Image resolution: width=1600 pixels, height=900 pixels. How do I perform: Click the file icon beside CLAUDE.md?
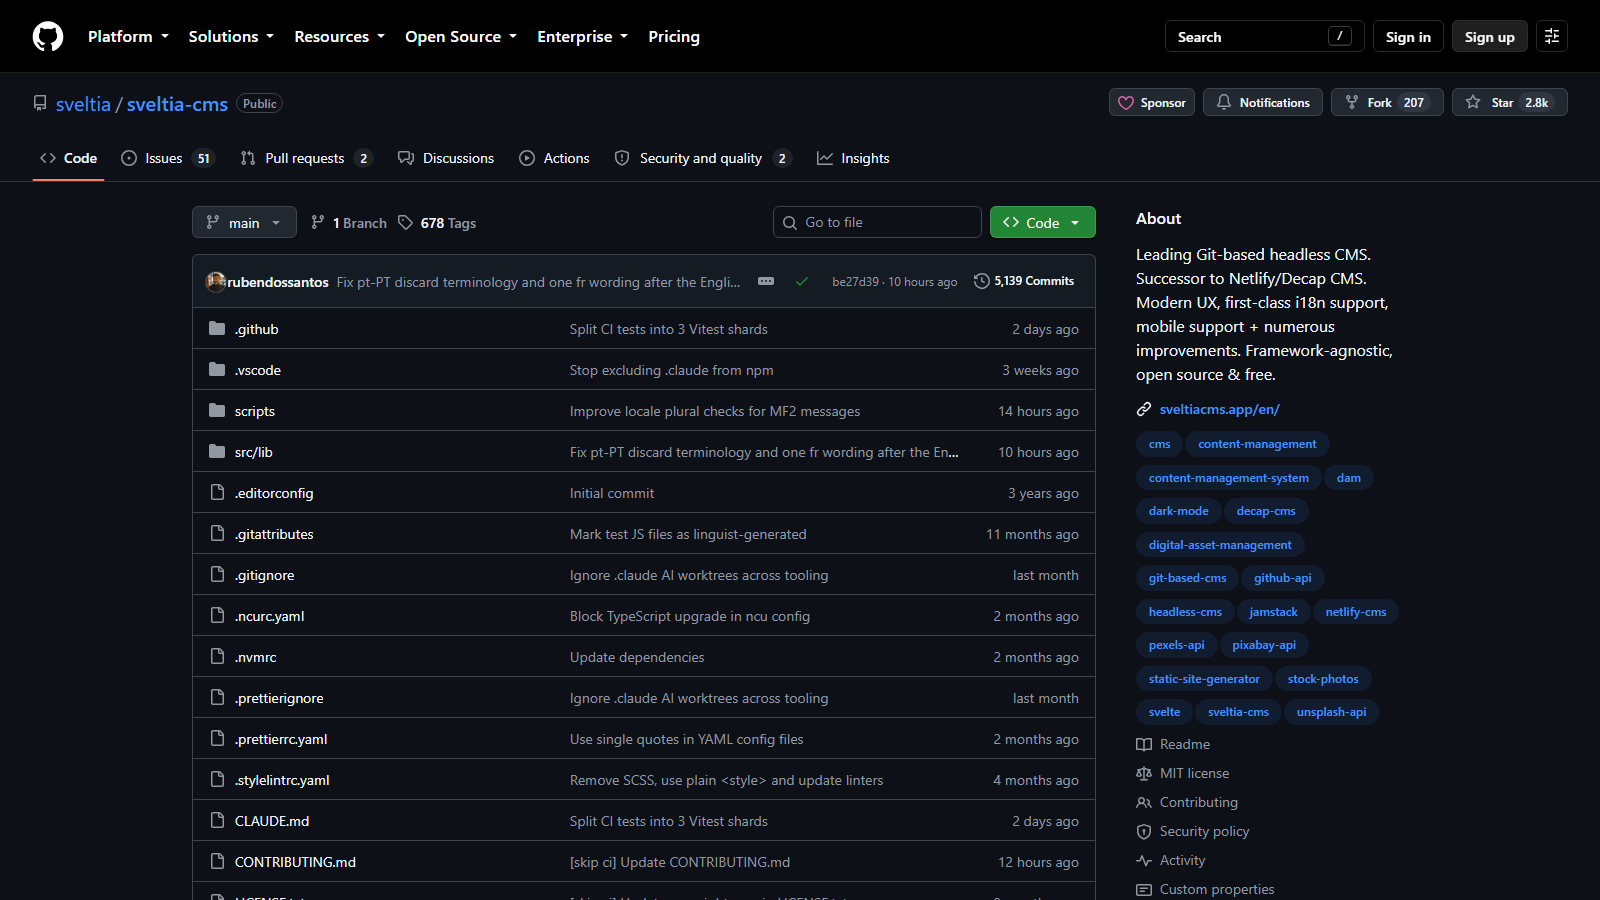pos(217,821)
